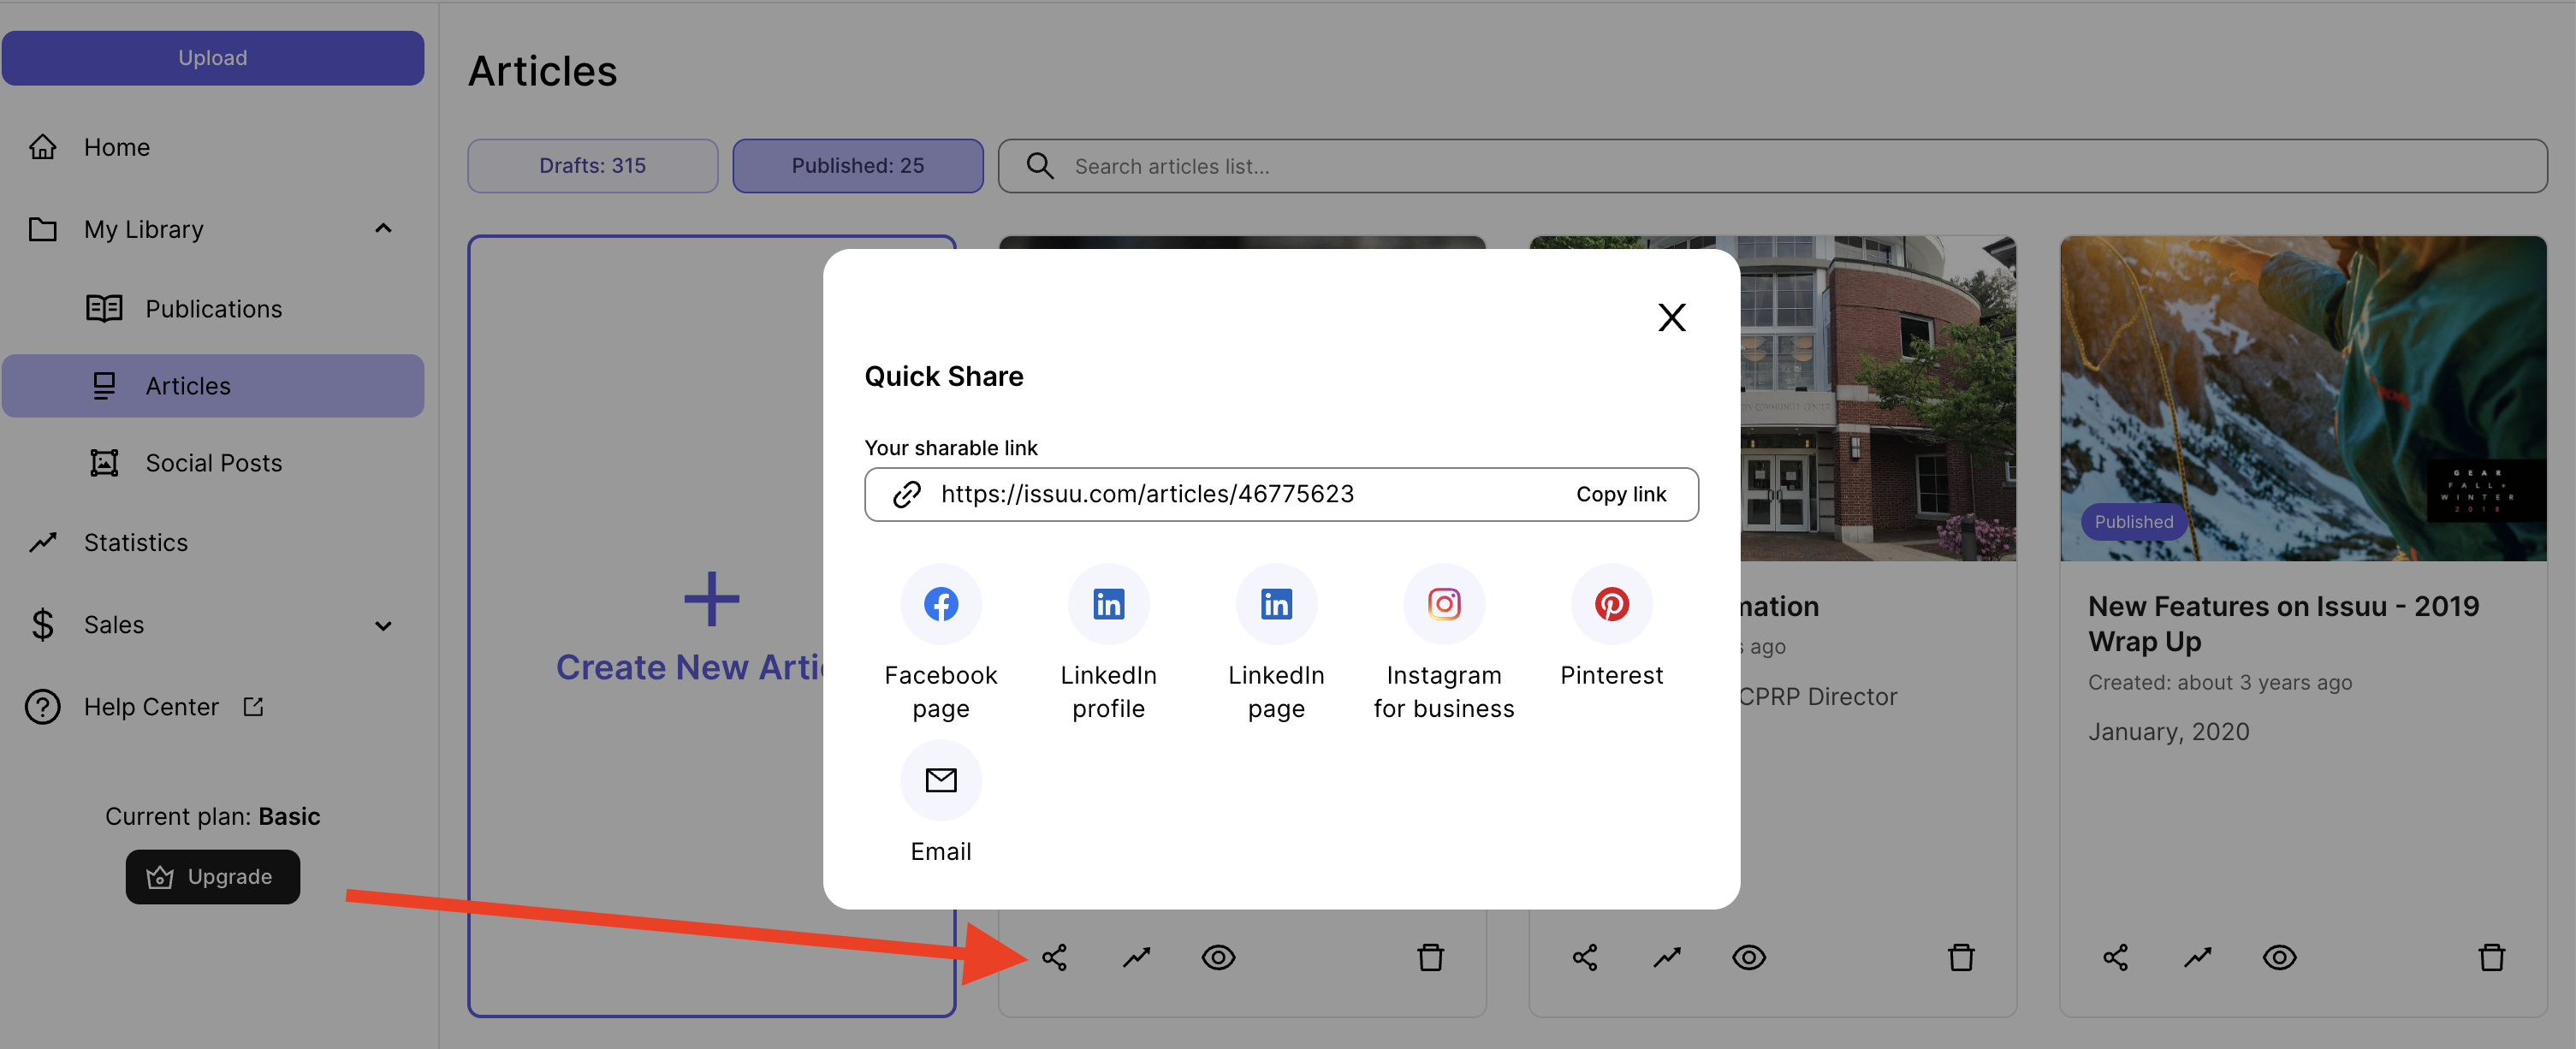Click Help Center external link icon
Image resolution: width=2576 pixels, height=1049 pixels.
[253, 706]
